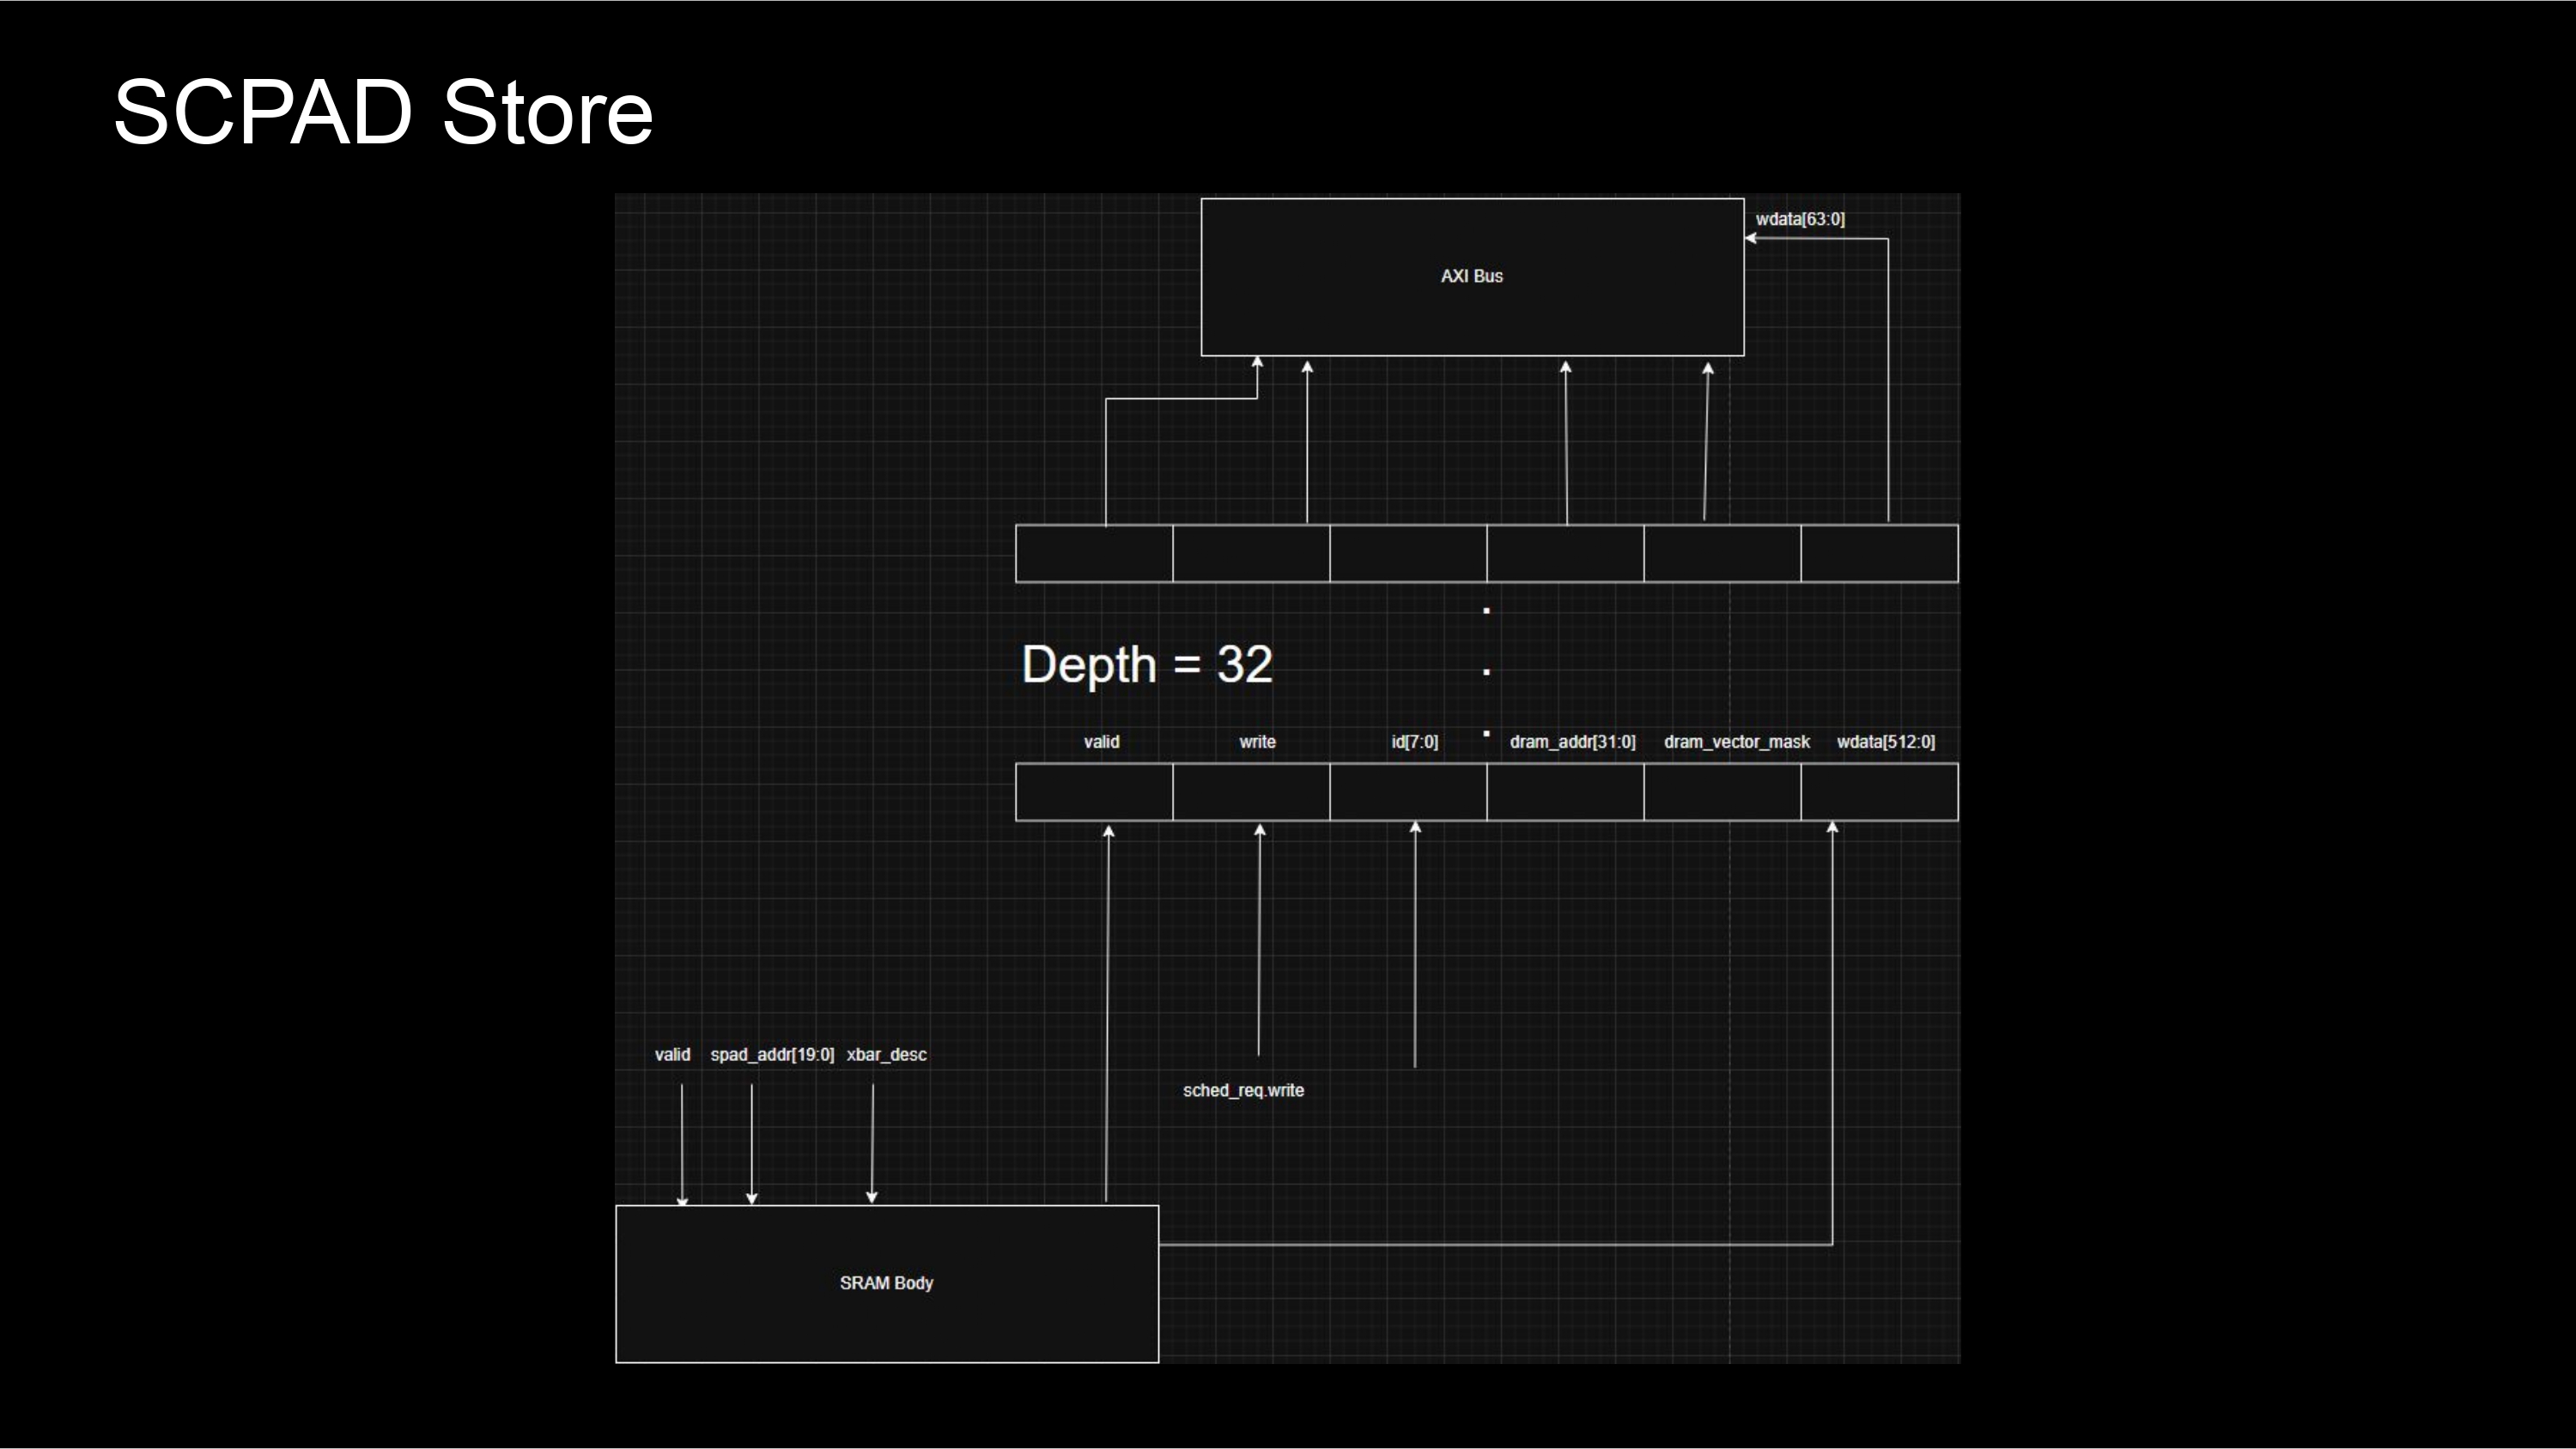This screenshot has height=1449, width=2576.
Task: Click the Depth = 32 text
Action: tap(1146, 665)
